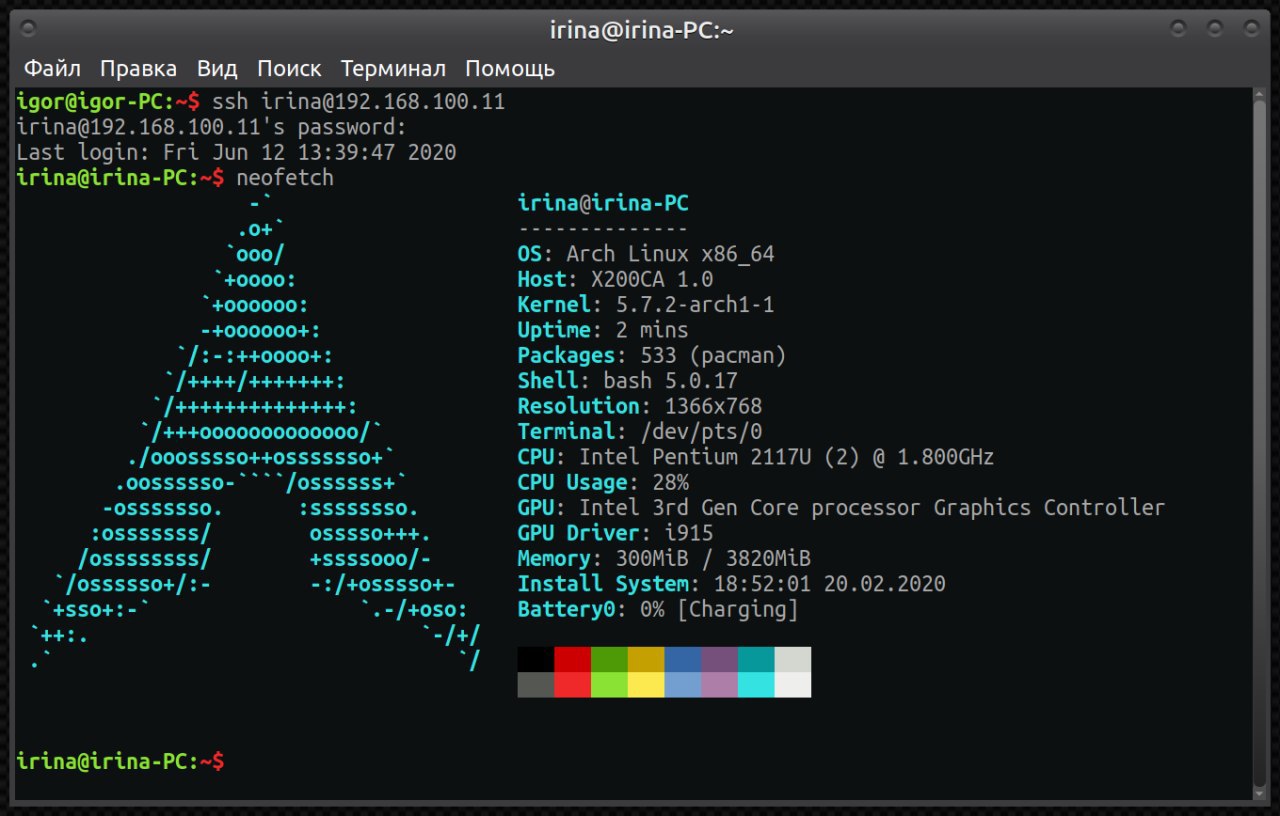Click the 'GPU: Intel 3rd Gen Core' line
Screen dimensions: 1280x816
pos(841,508)
